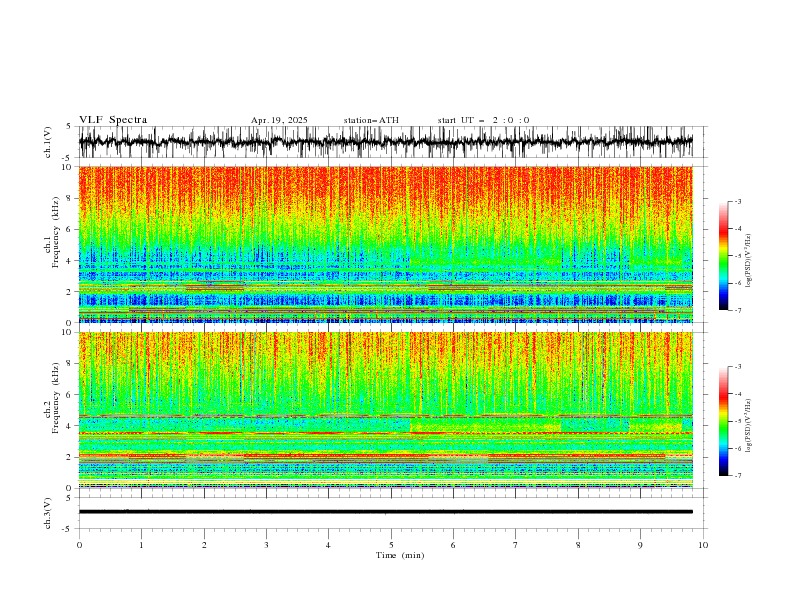Click the "-5" tick on ch.1(V) axis
Screen dimensions: 792x612
point(67,158)
